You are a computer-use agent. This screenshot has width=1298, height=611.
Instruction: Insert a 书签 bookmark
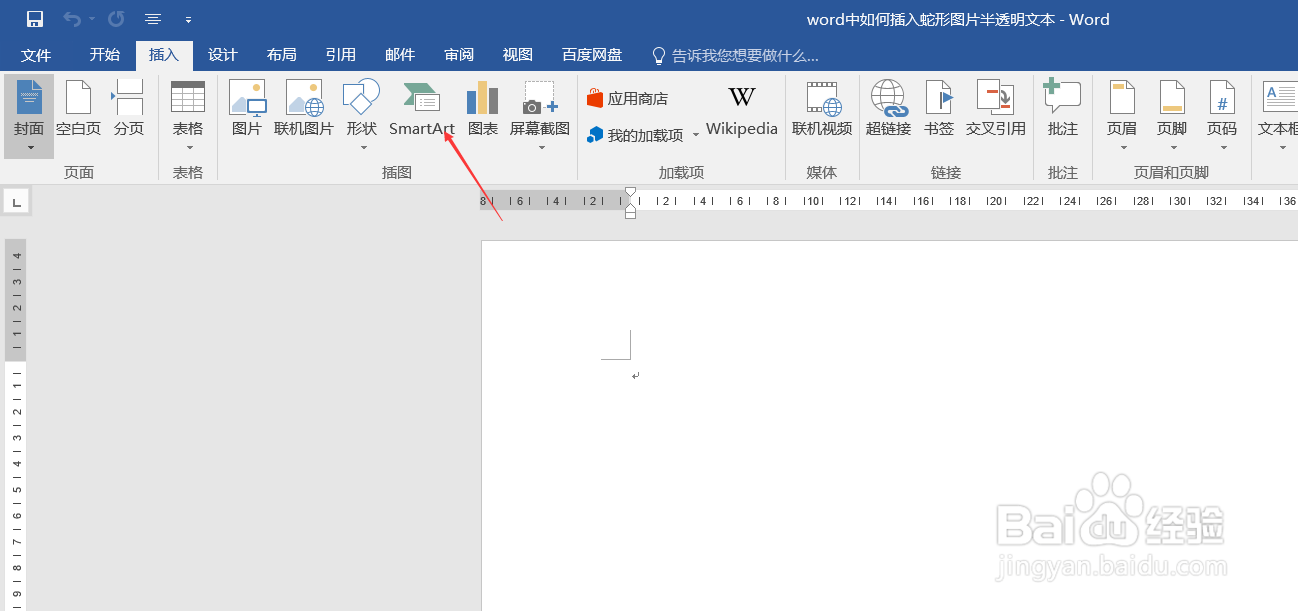pos(939,108)
